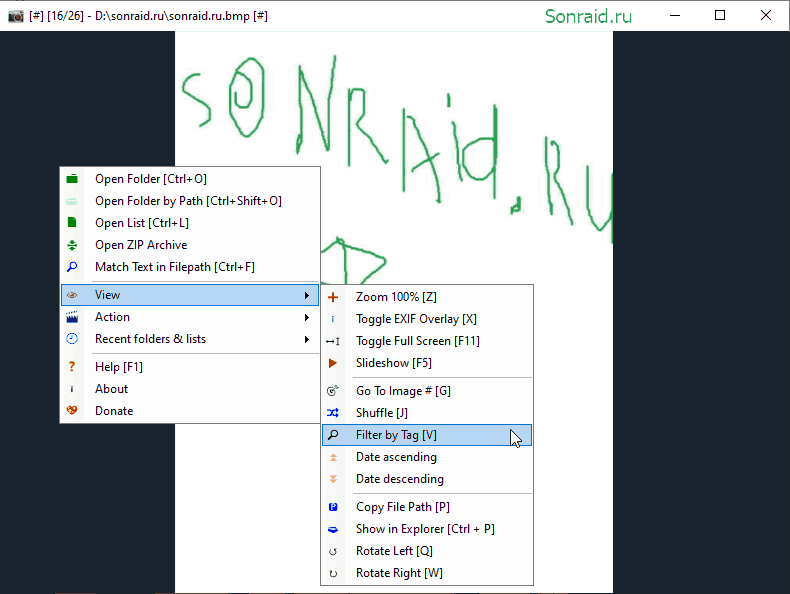This screenshot has width=790, height=594.
Task: Sort by Date ascending
Action: pos(427,457)
